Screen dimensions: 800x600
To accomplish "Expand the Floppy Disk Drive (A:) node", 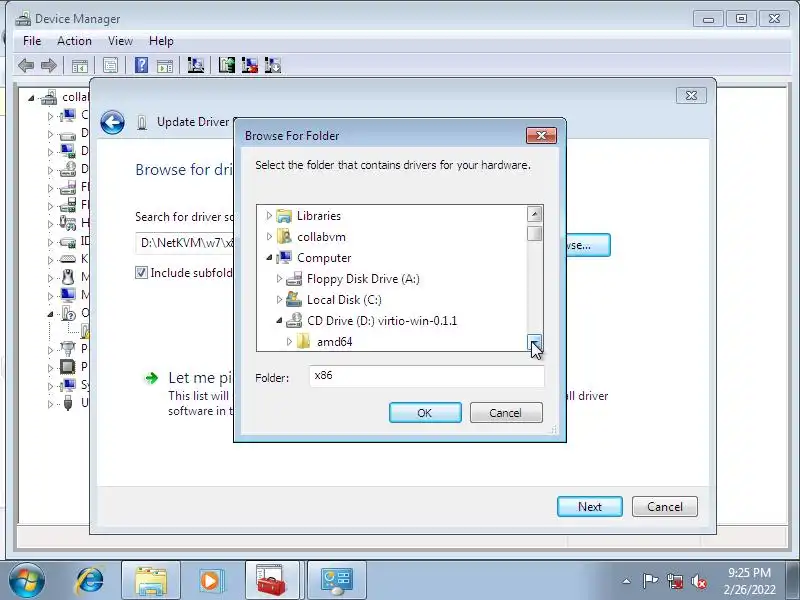I will (x=279, y=279).
